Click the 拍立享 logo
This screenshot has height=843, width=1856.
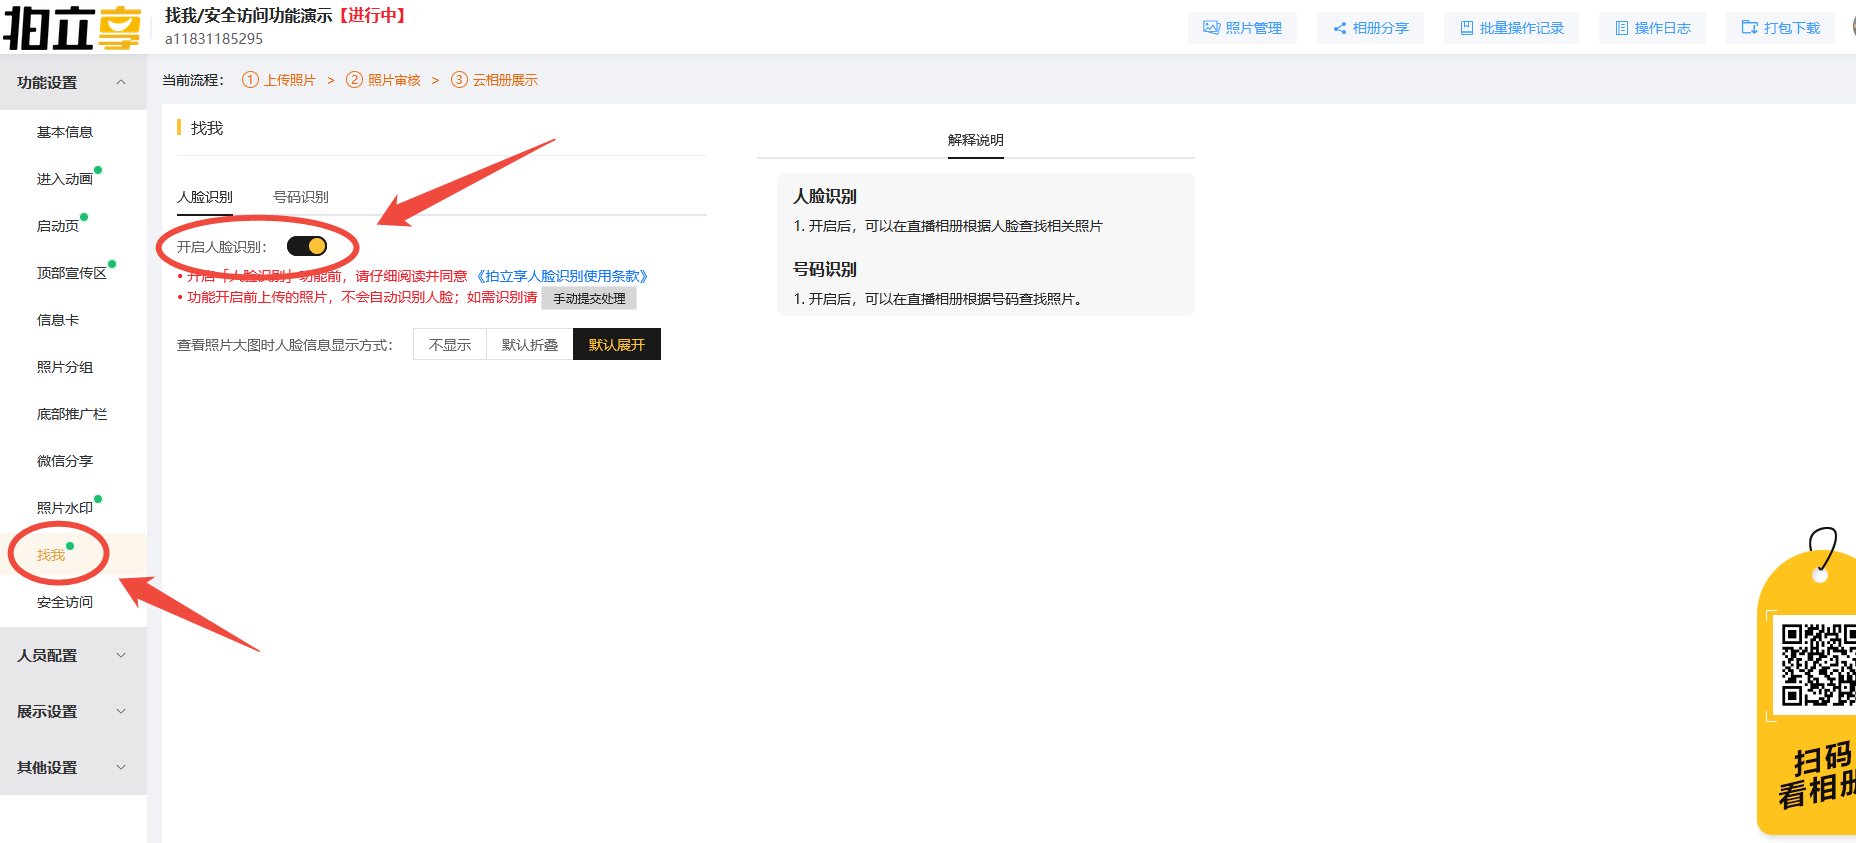point(72,27)
